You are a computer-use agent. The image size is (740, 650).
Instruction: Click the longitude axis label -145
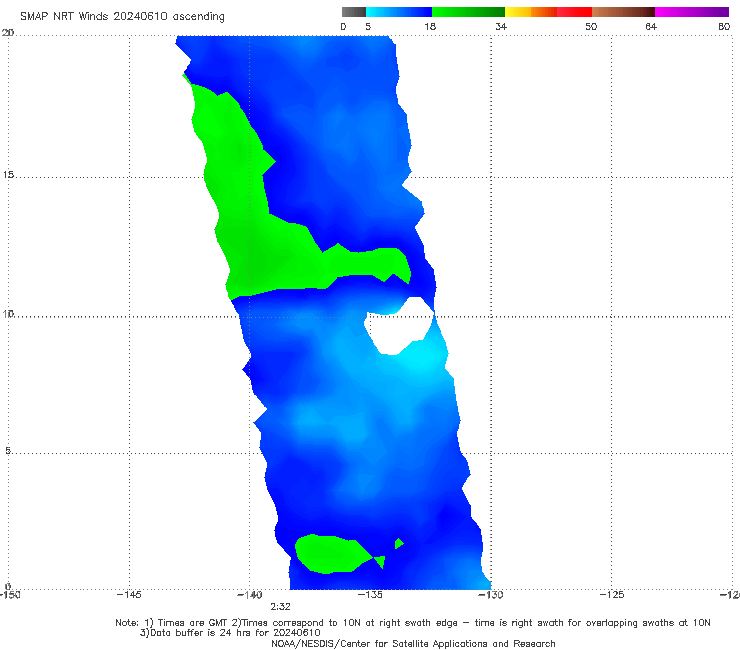pyautogui.click(x=129, y=595)
